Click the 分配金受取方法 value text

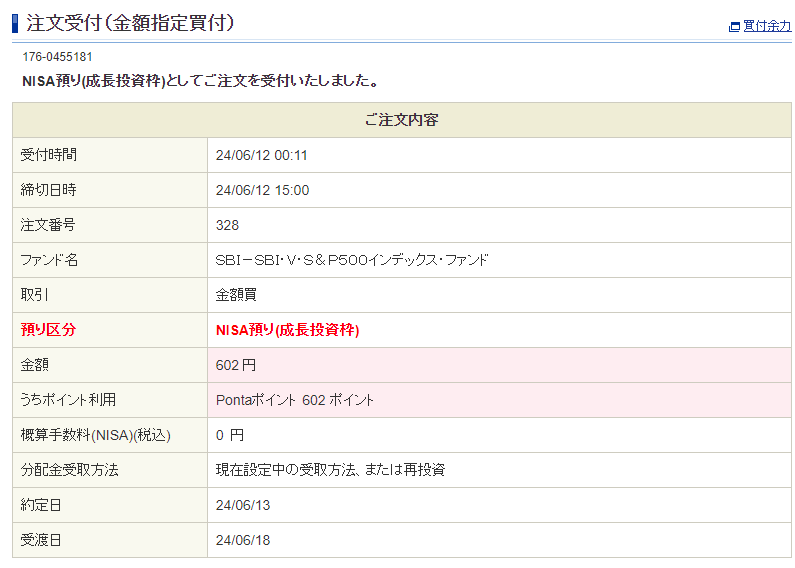(330, 470)
